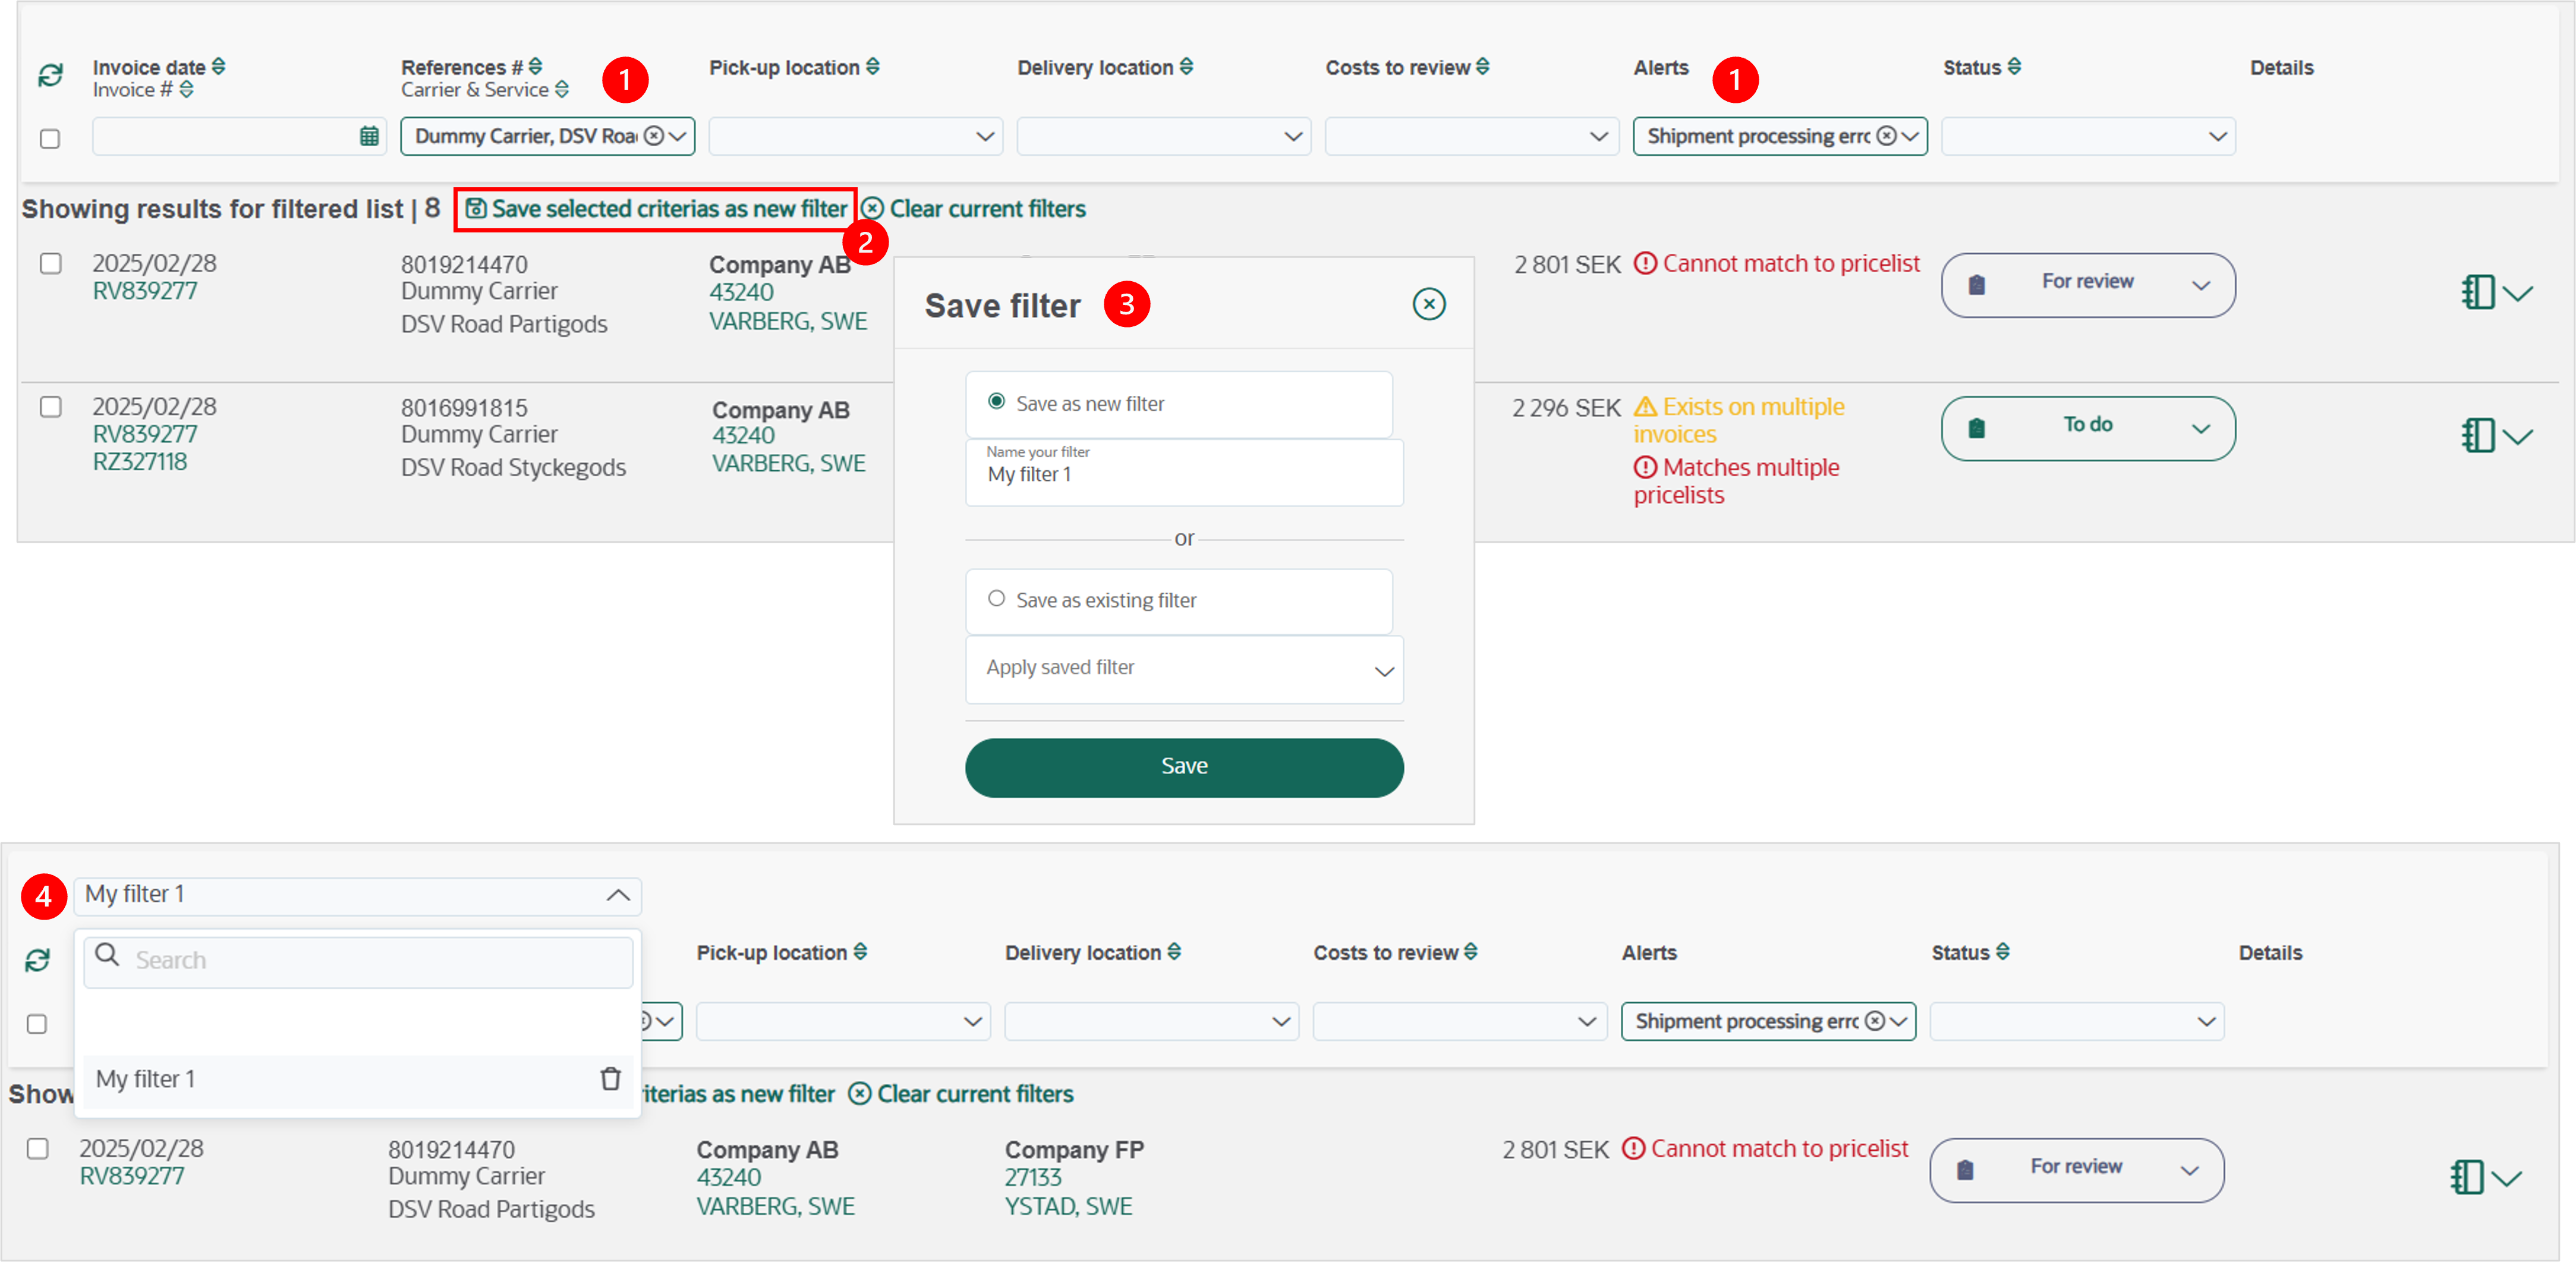The height and width of the screenshot is (1262, 2576).
Task: Toggle select-all checkbox in bottom table header
Action: [37, 1024]
